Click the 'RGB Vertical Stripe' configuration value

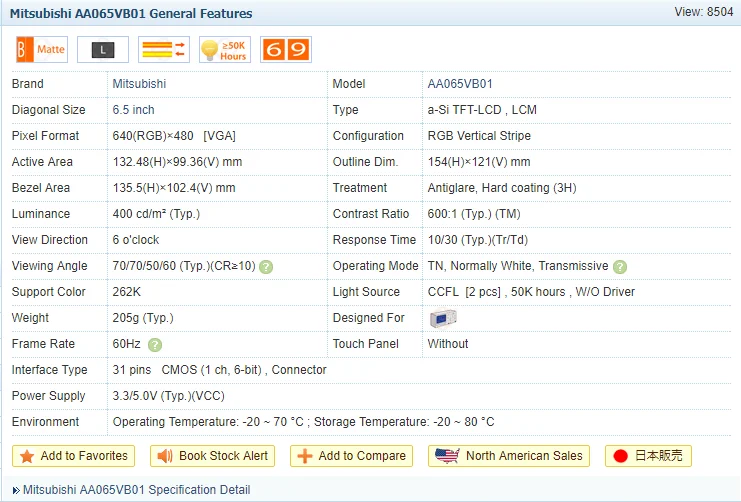tap(479, 136)
